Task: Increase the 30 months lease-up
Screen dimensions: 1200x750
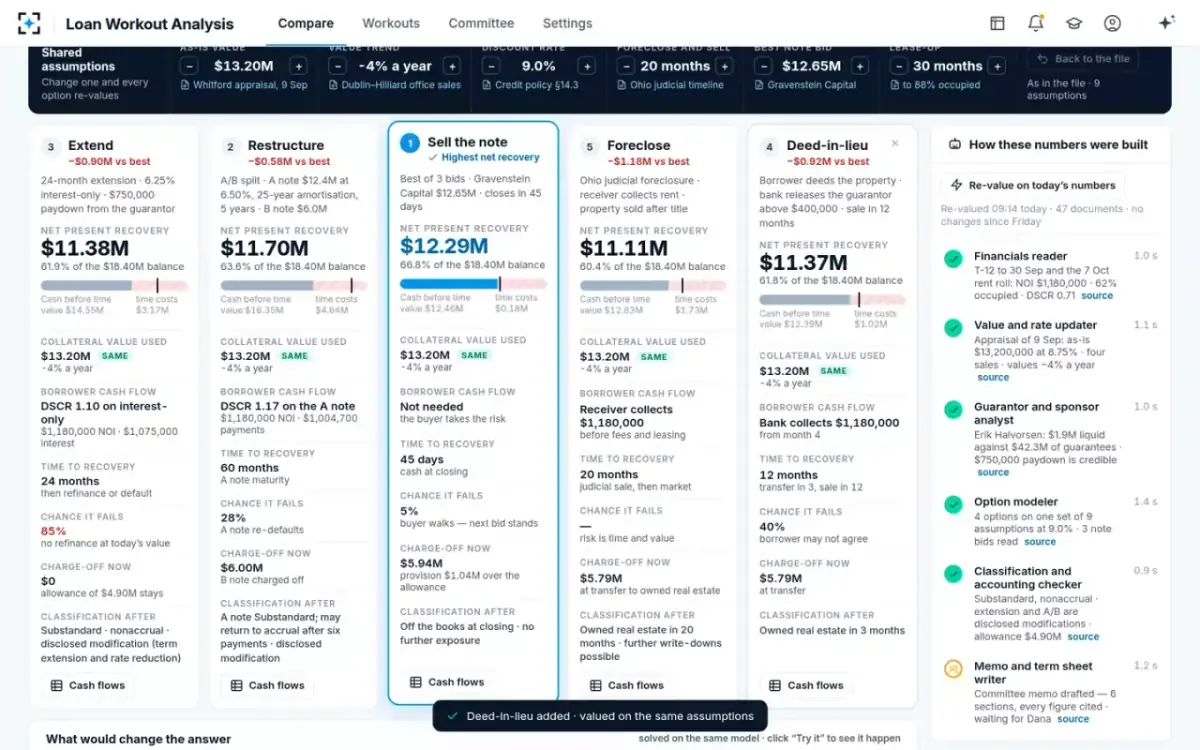Action: pos(997,66)
